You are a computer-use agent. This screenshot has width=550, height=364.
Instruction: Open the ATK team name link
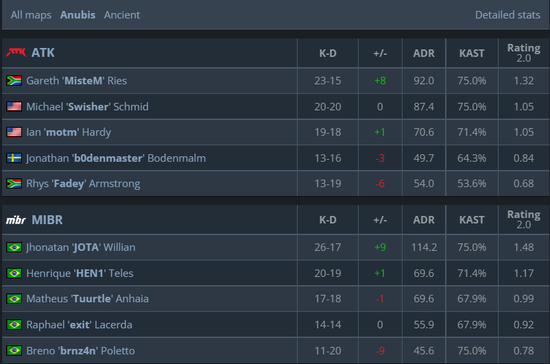(x=43, y=53)
